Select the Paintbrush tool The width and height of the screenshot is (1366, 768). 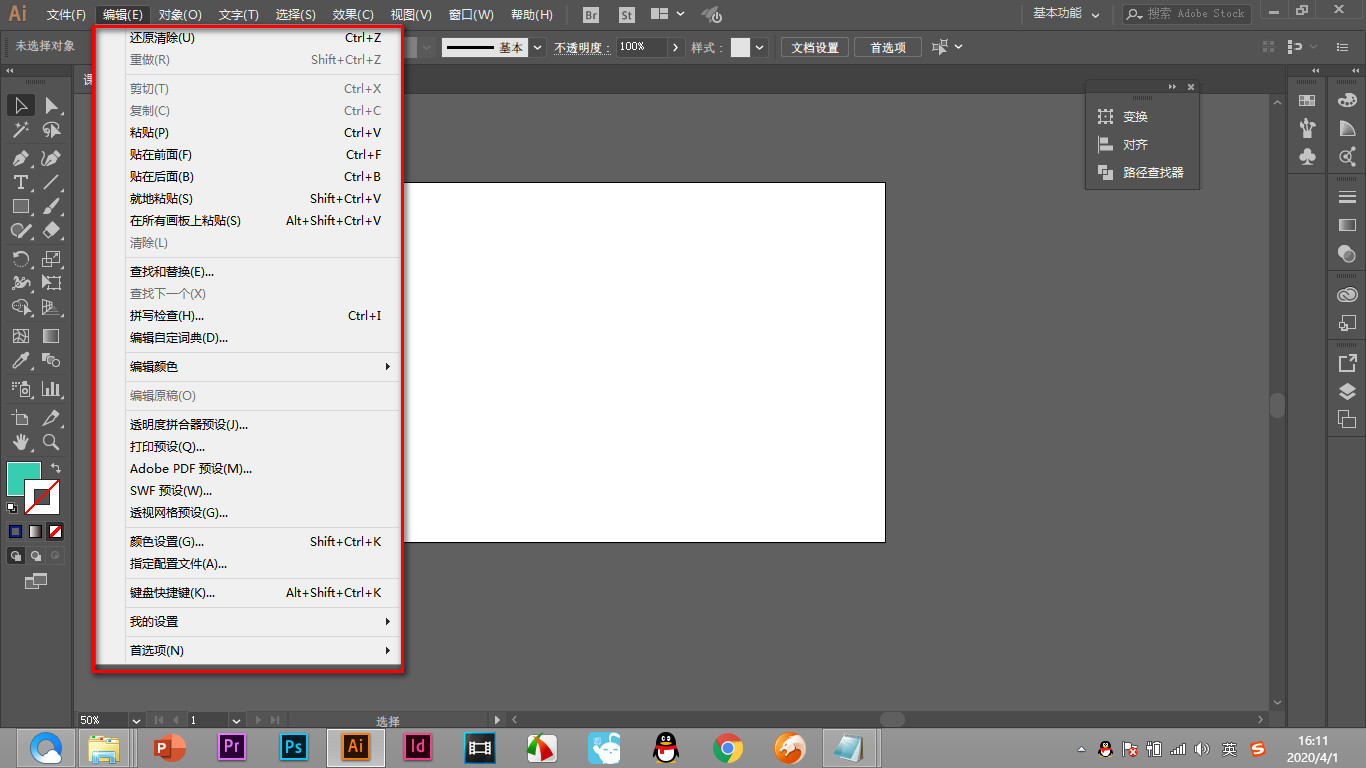coord(52,206)
